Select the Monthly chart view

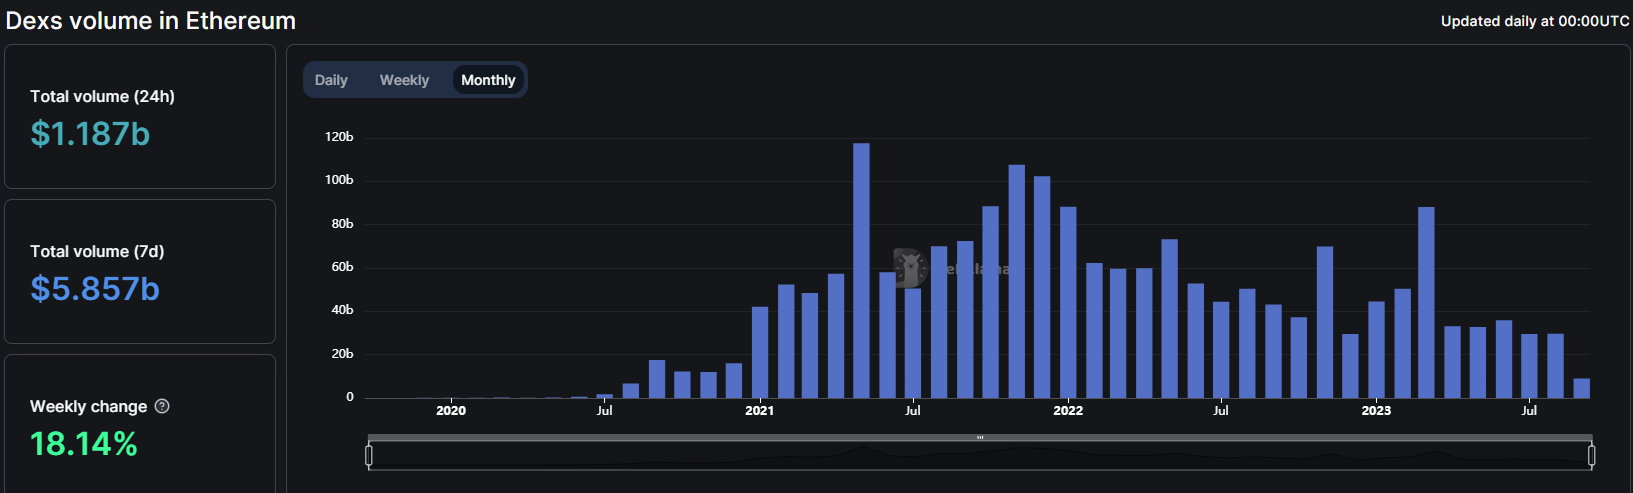(488, 80)
